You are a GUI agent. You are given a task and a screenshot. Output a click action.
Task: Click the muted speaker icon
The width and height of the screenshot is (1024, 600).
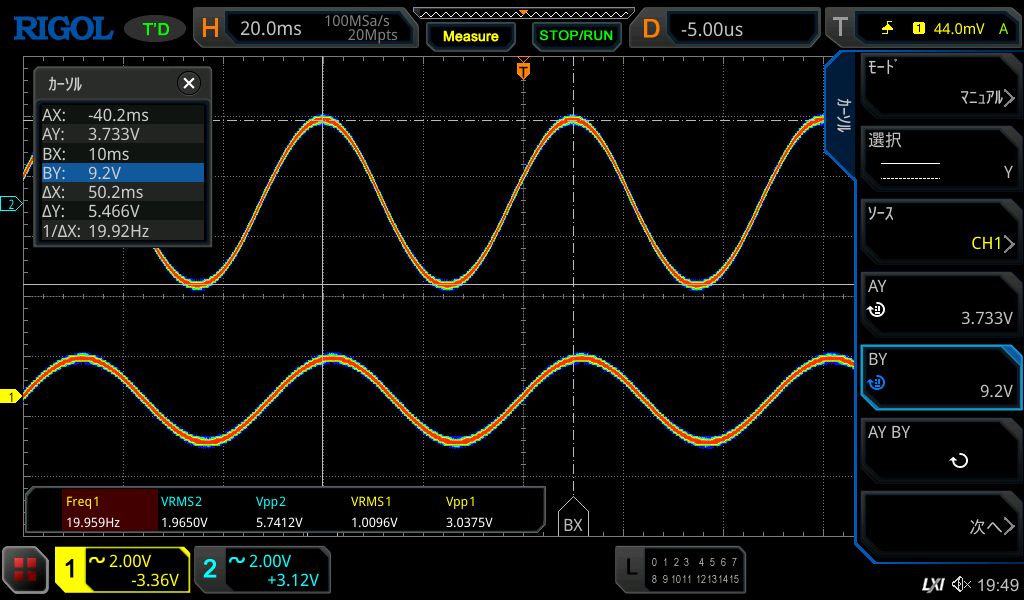tap(962, 584)
